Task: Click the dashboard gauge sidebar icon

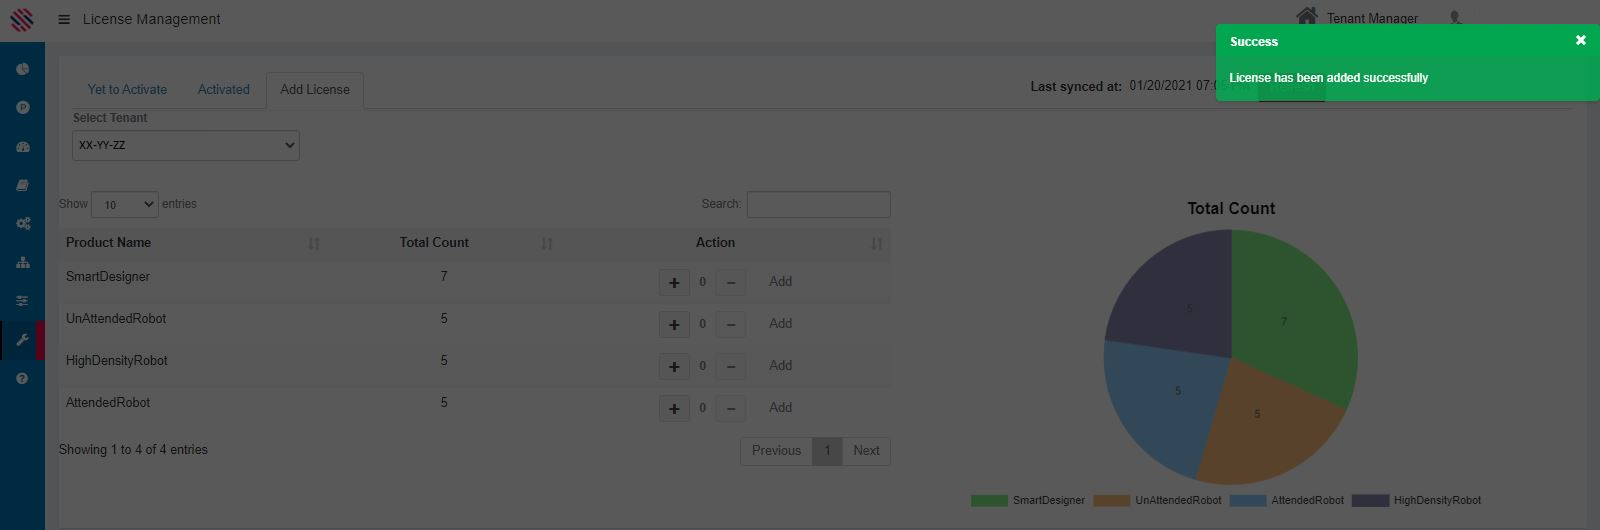Action: [22, 147]
